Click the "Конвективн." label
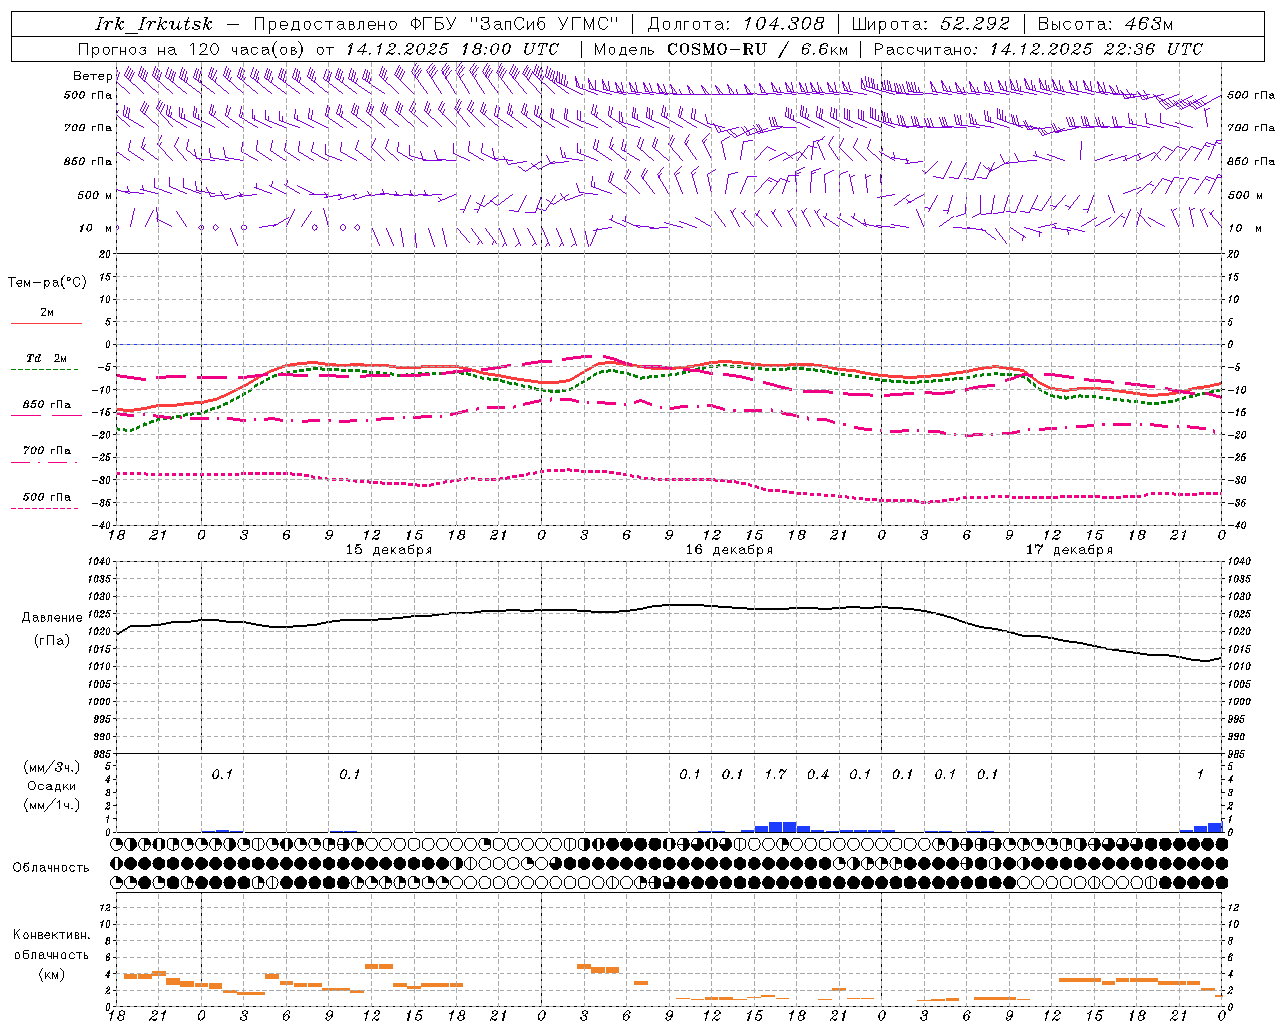The height and width of the screenshot is (1024, 1280). pos(52,935)
